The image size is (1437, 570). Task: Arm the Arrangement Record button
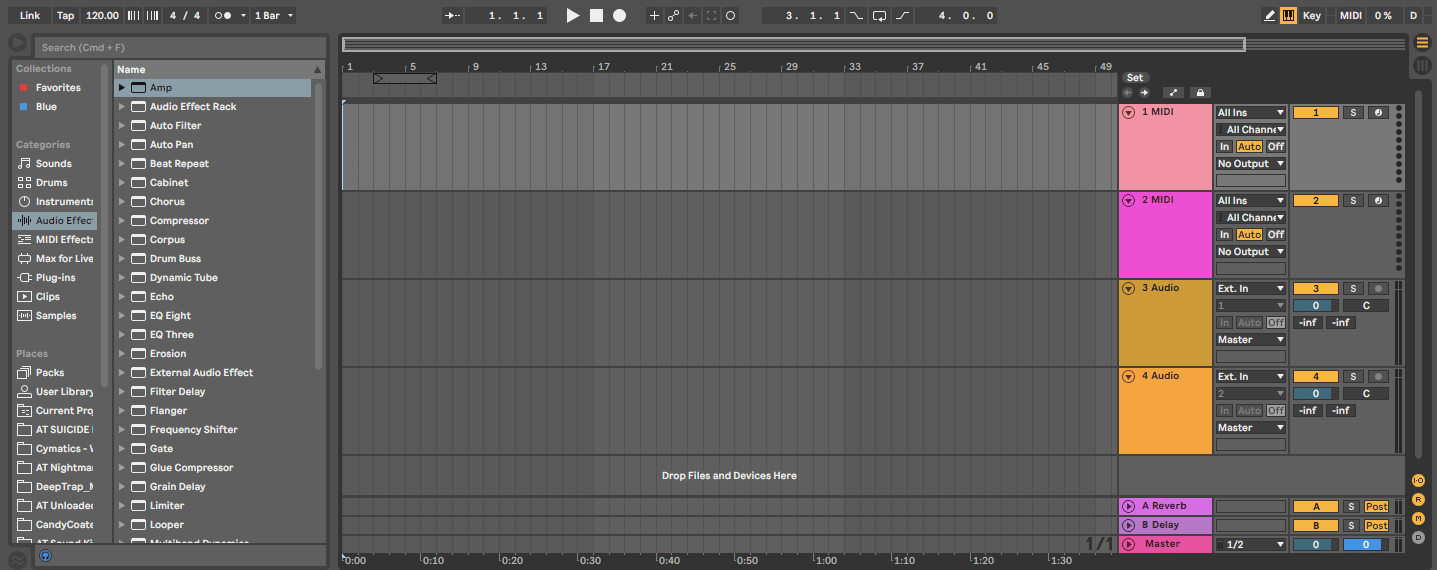click(620, 15)
